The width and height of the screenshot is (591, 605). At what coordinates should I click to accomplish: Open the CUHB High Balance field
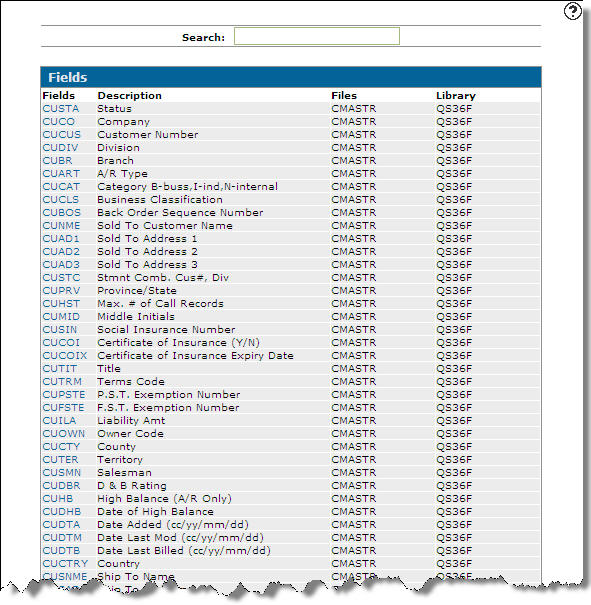tap(57, 499)
